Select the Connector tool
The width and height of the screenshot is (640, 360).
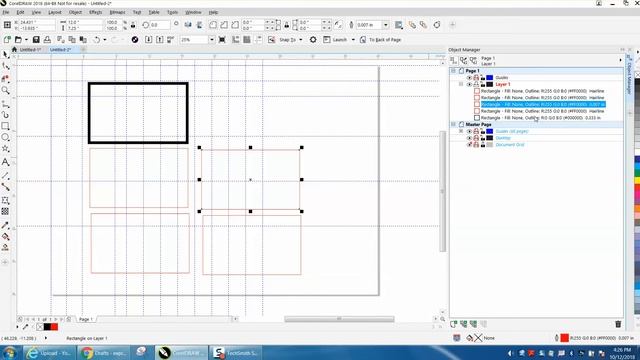[x=5, y=187]
